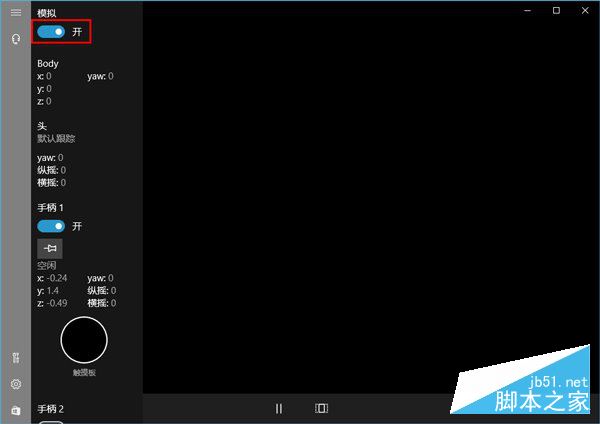Screen dimensions: 600x424
Task: Click the view layout icon beside pause
Action: pyautogui.click(x=321, y=408)
